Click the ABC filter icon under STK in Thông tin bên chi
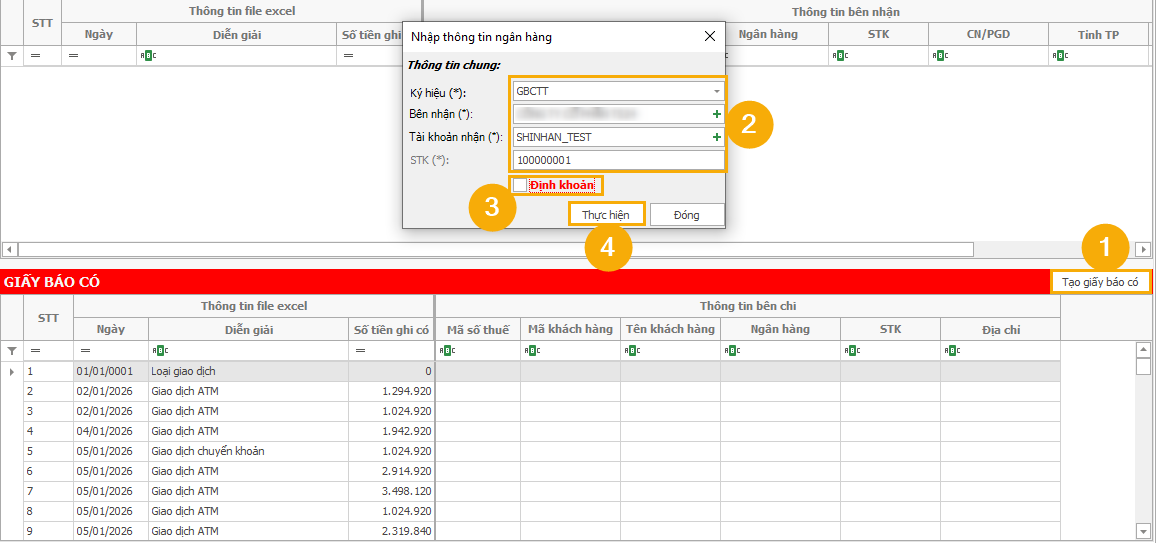 tap(852, 351)
